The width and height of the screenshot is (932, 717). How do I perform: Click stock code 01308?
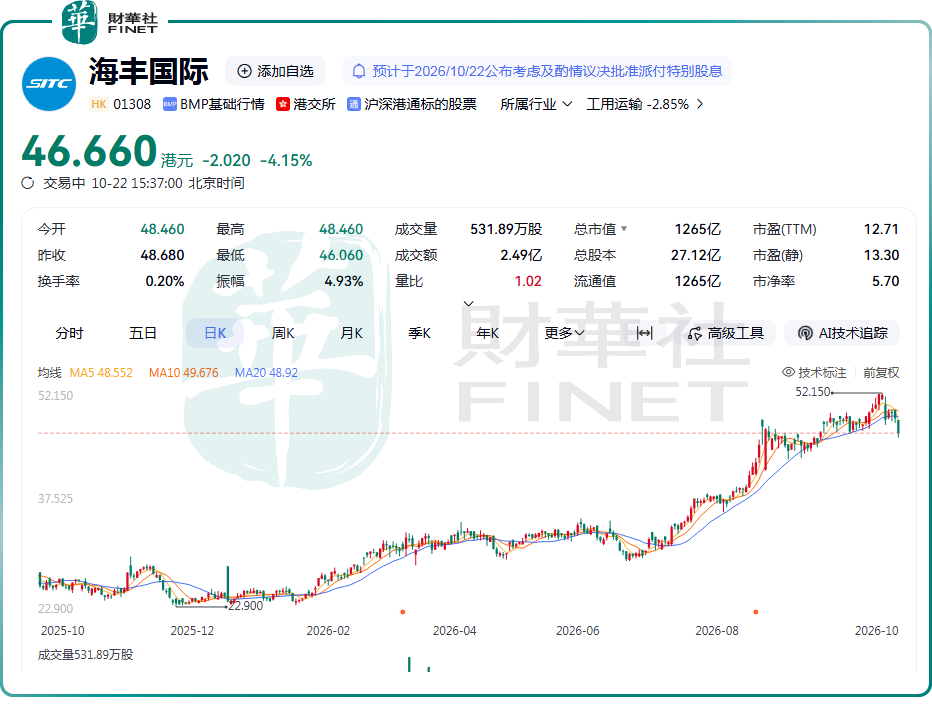132,104
